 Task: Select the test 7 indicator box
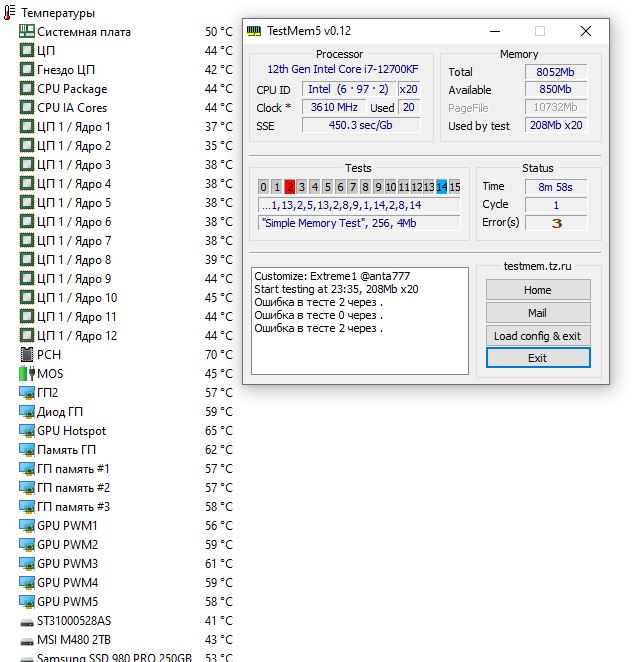pyautogui.click(x=353, y=187)
